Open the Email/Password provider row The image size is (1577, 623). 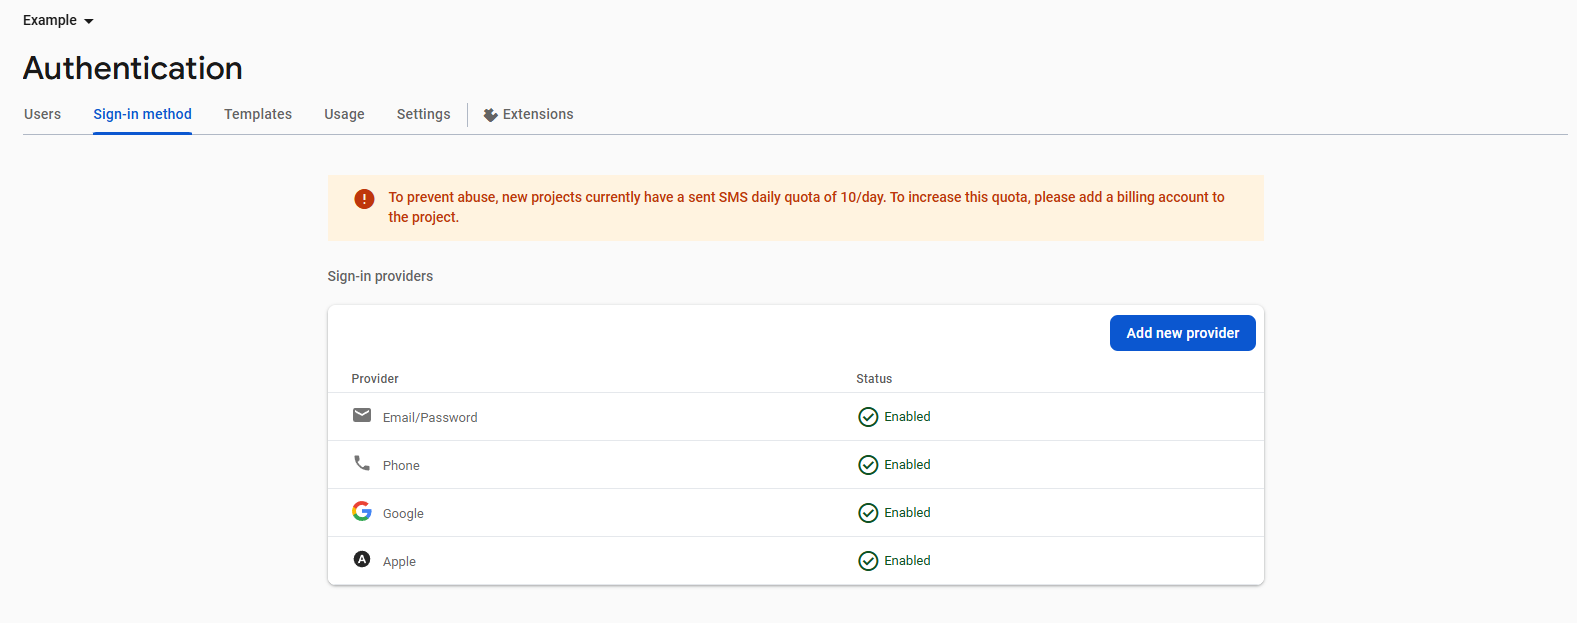(x=430, y=417)
